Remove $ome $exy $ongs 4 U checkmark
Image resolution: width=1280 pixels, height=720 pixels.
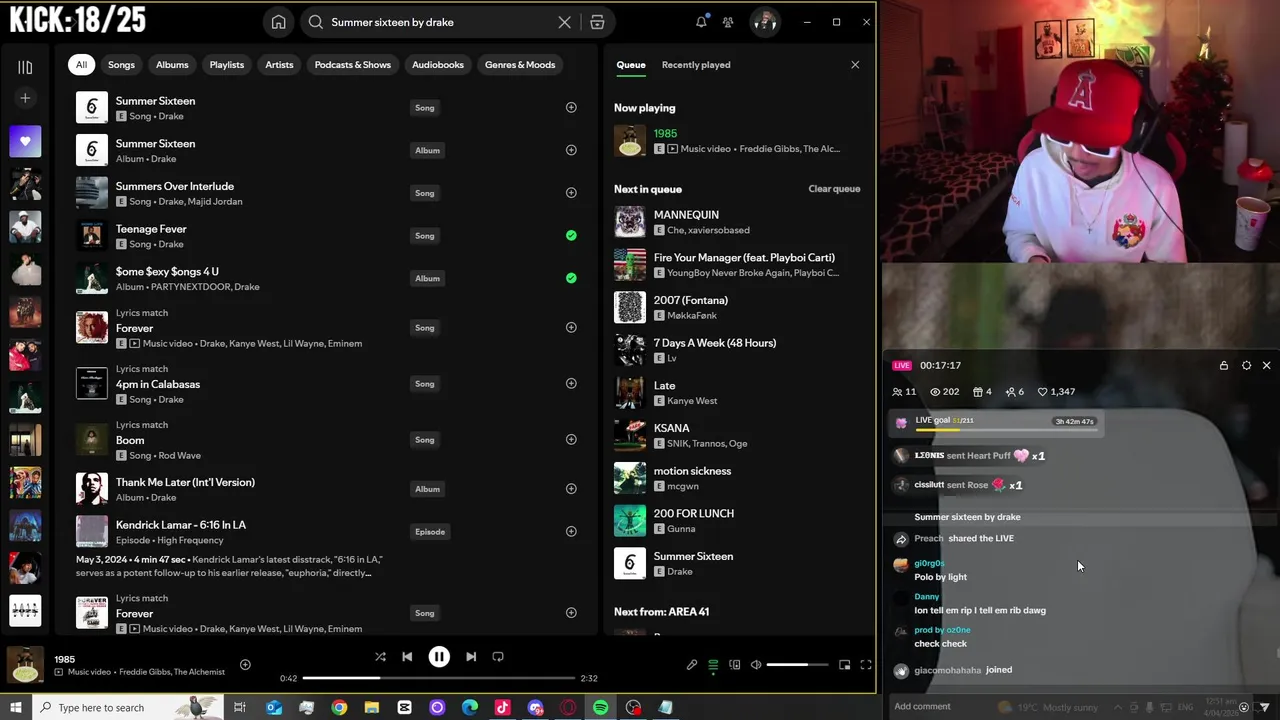coord(571,278)
